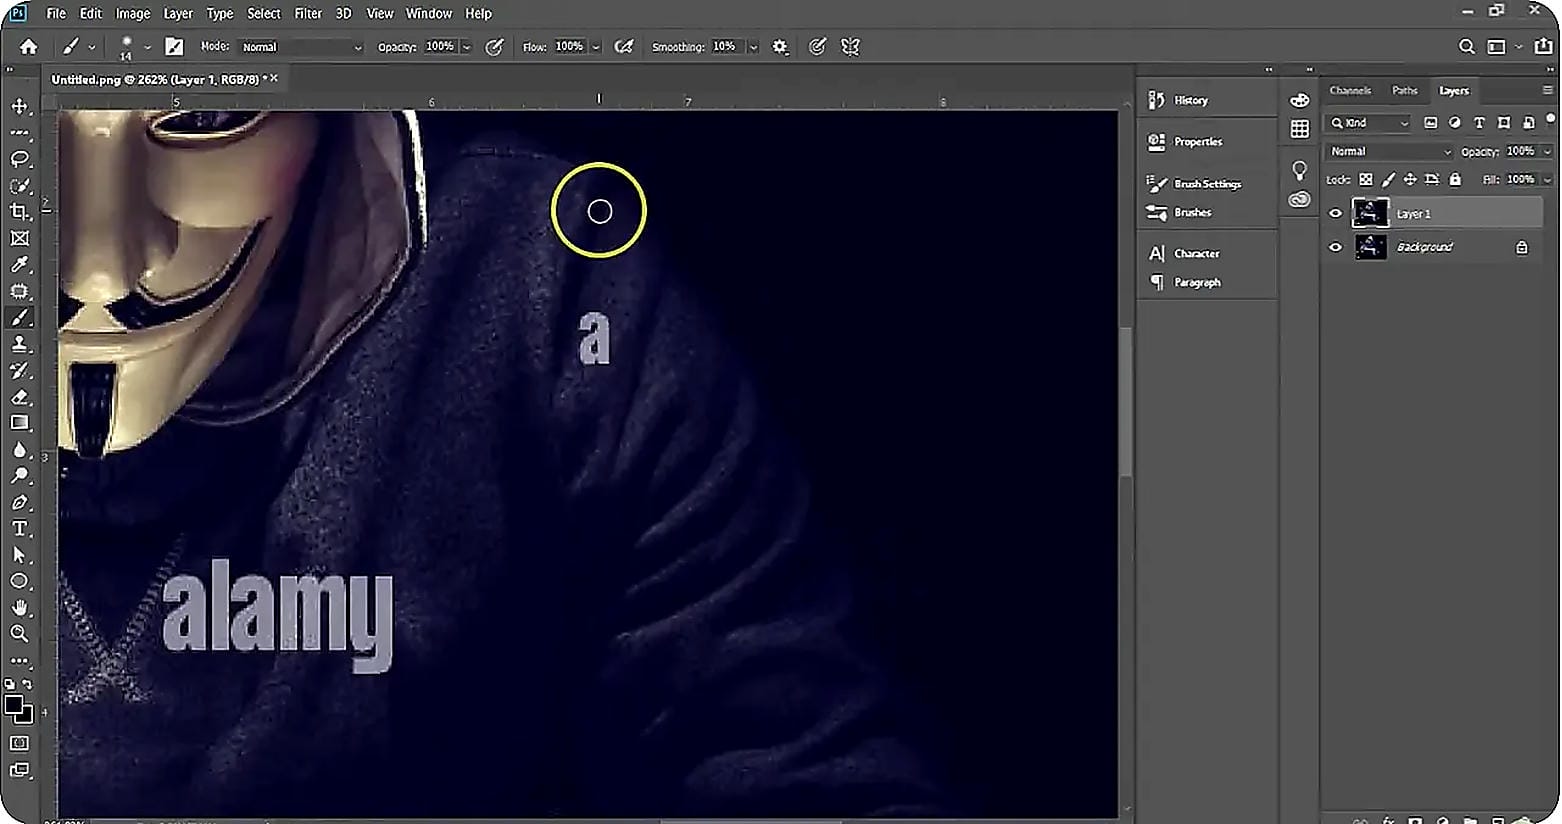Open the layer filter Kind dropdown
The width and height of the screenshot is (1562, 824).
[x=1369, y=123]
